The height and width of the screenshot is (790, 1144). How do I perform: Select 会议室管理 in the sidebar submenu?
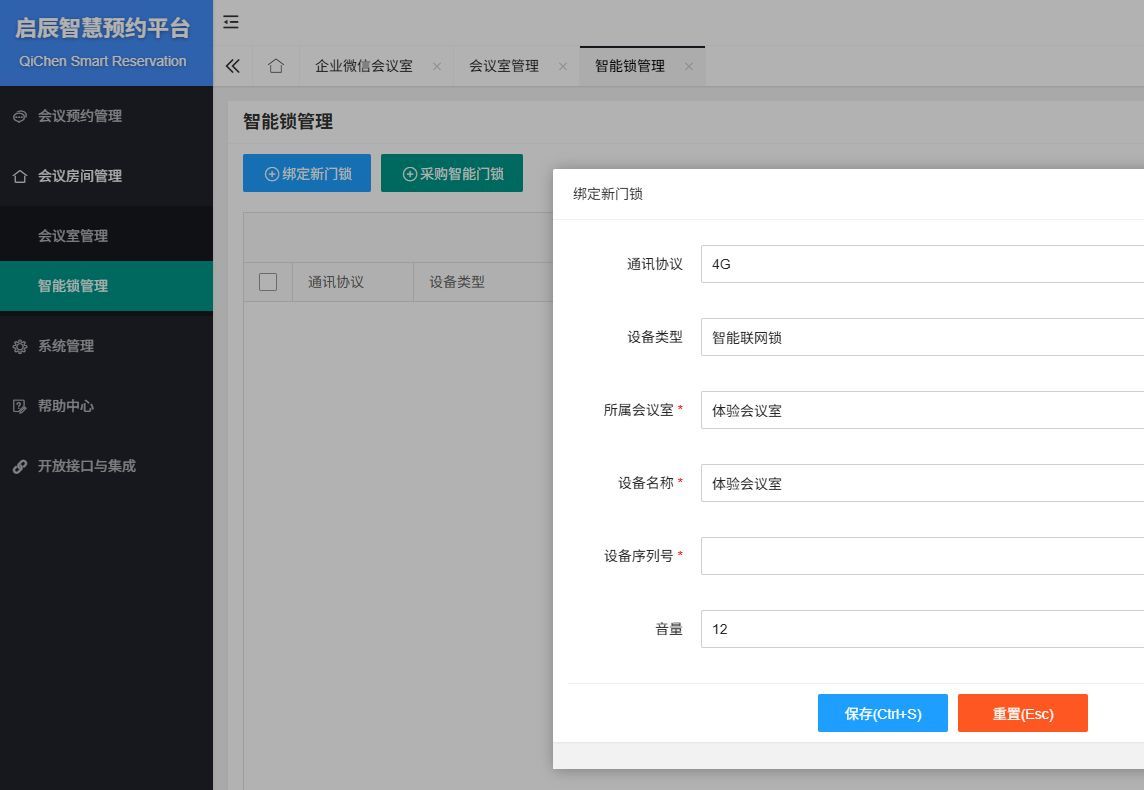[x=73, y=236]
